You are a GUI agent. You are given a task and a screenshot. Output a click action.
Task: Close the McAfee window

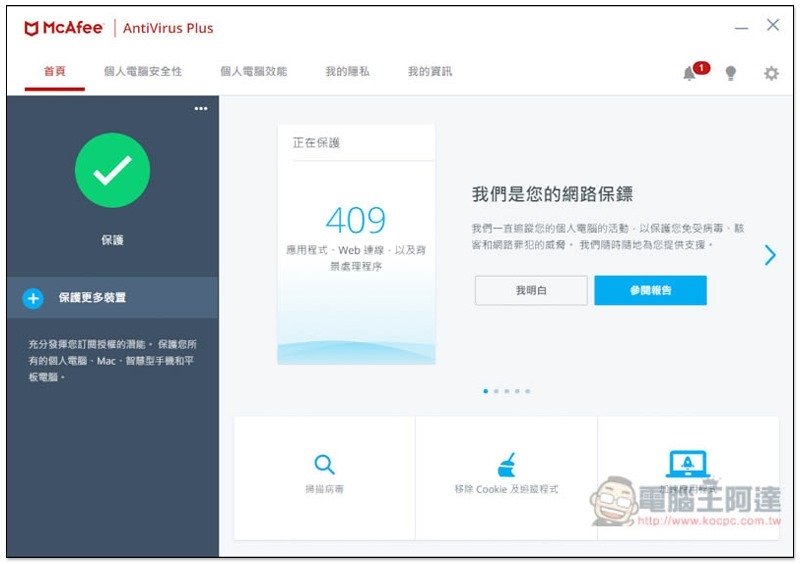(x=772, y=25)
